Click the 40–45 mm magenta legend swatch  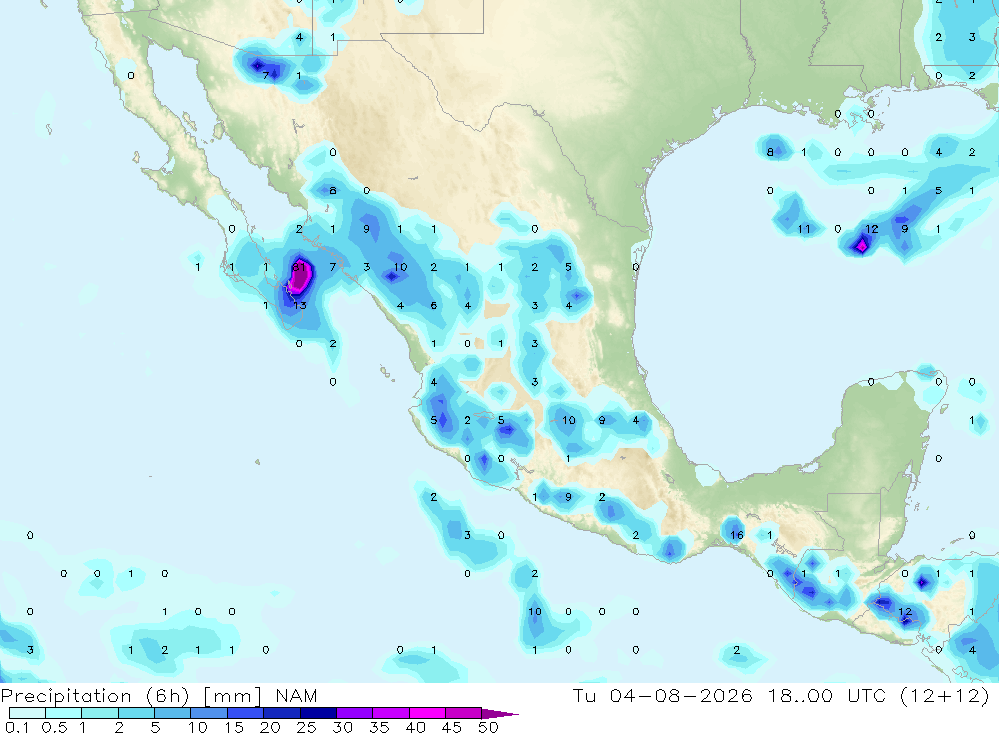pos(427,713)
